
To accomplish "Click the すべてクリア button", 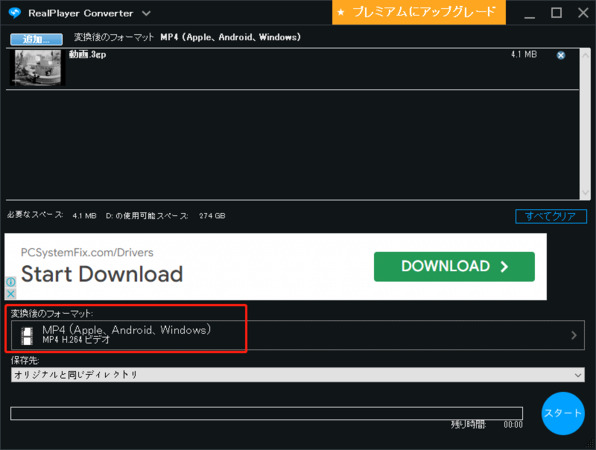I will pos(551,216).
